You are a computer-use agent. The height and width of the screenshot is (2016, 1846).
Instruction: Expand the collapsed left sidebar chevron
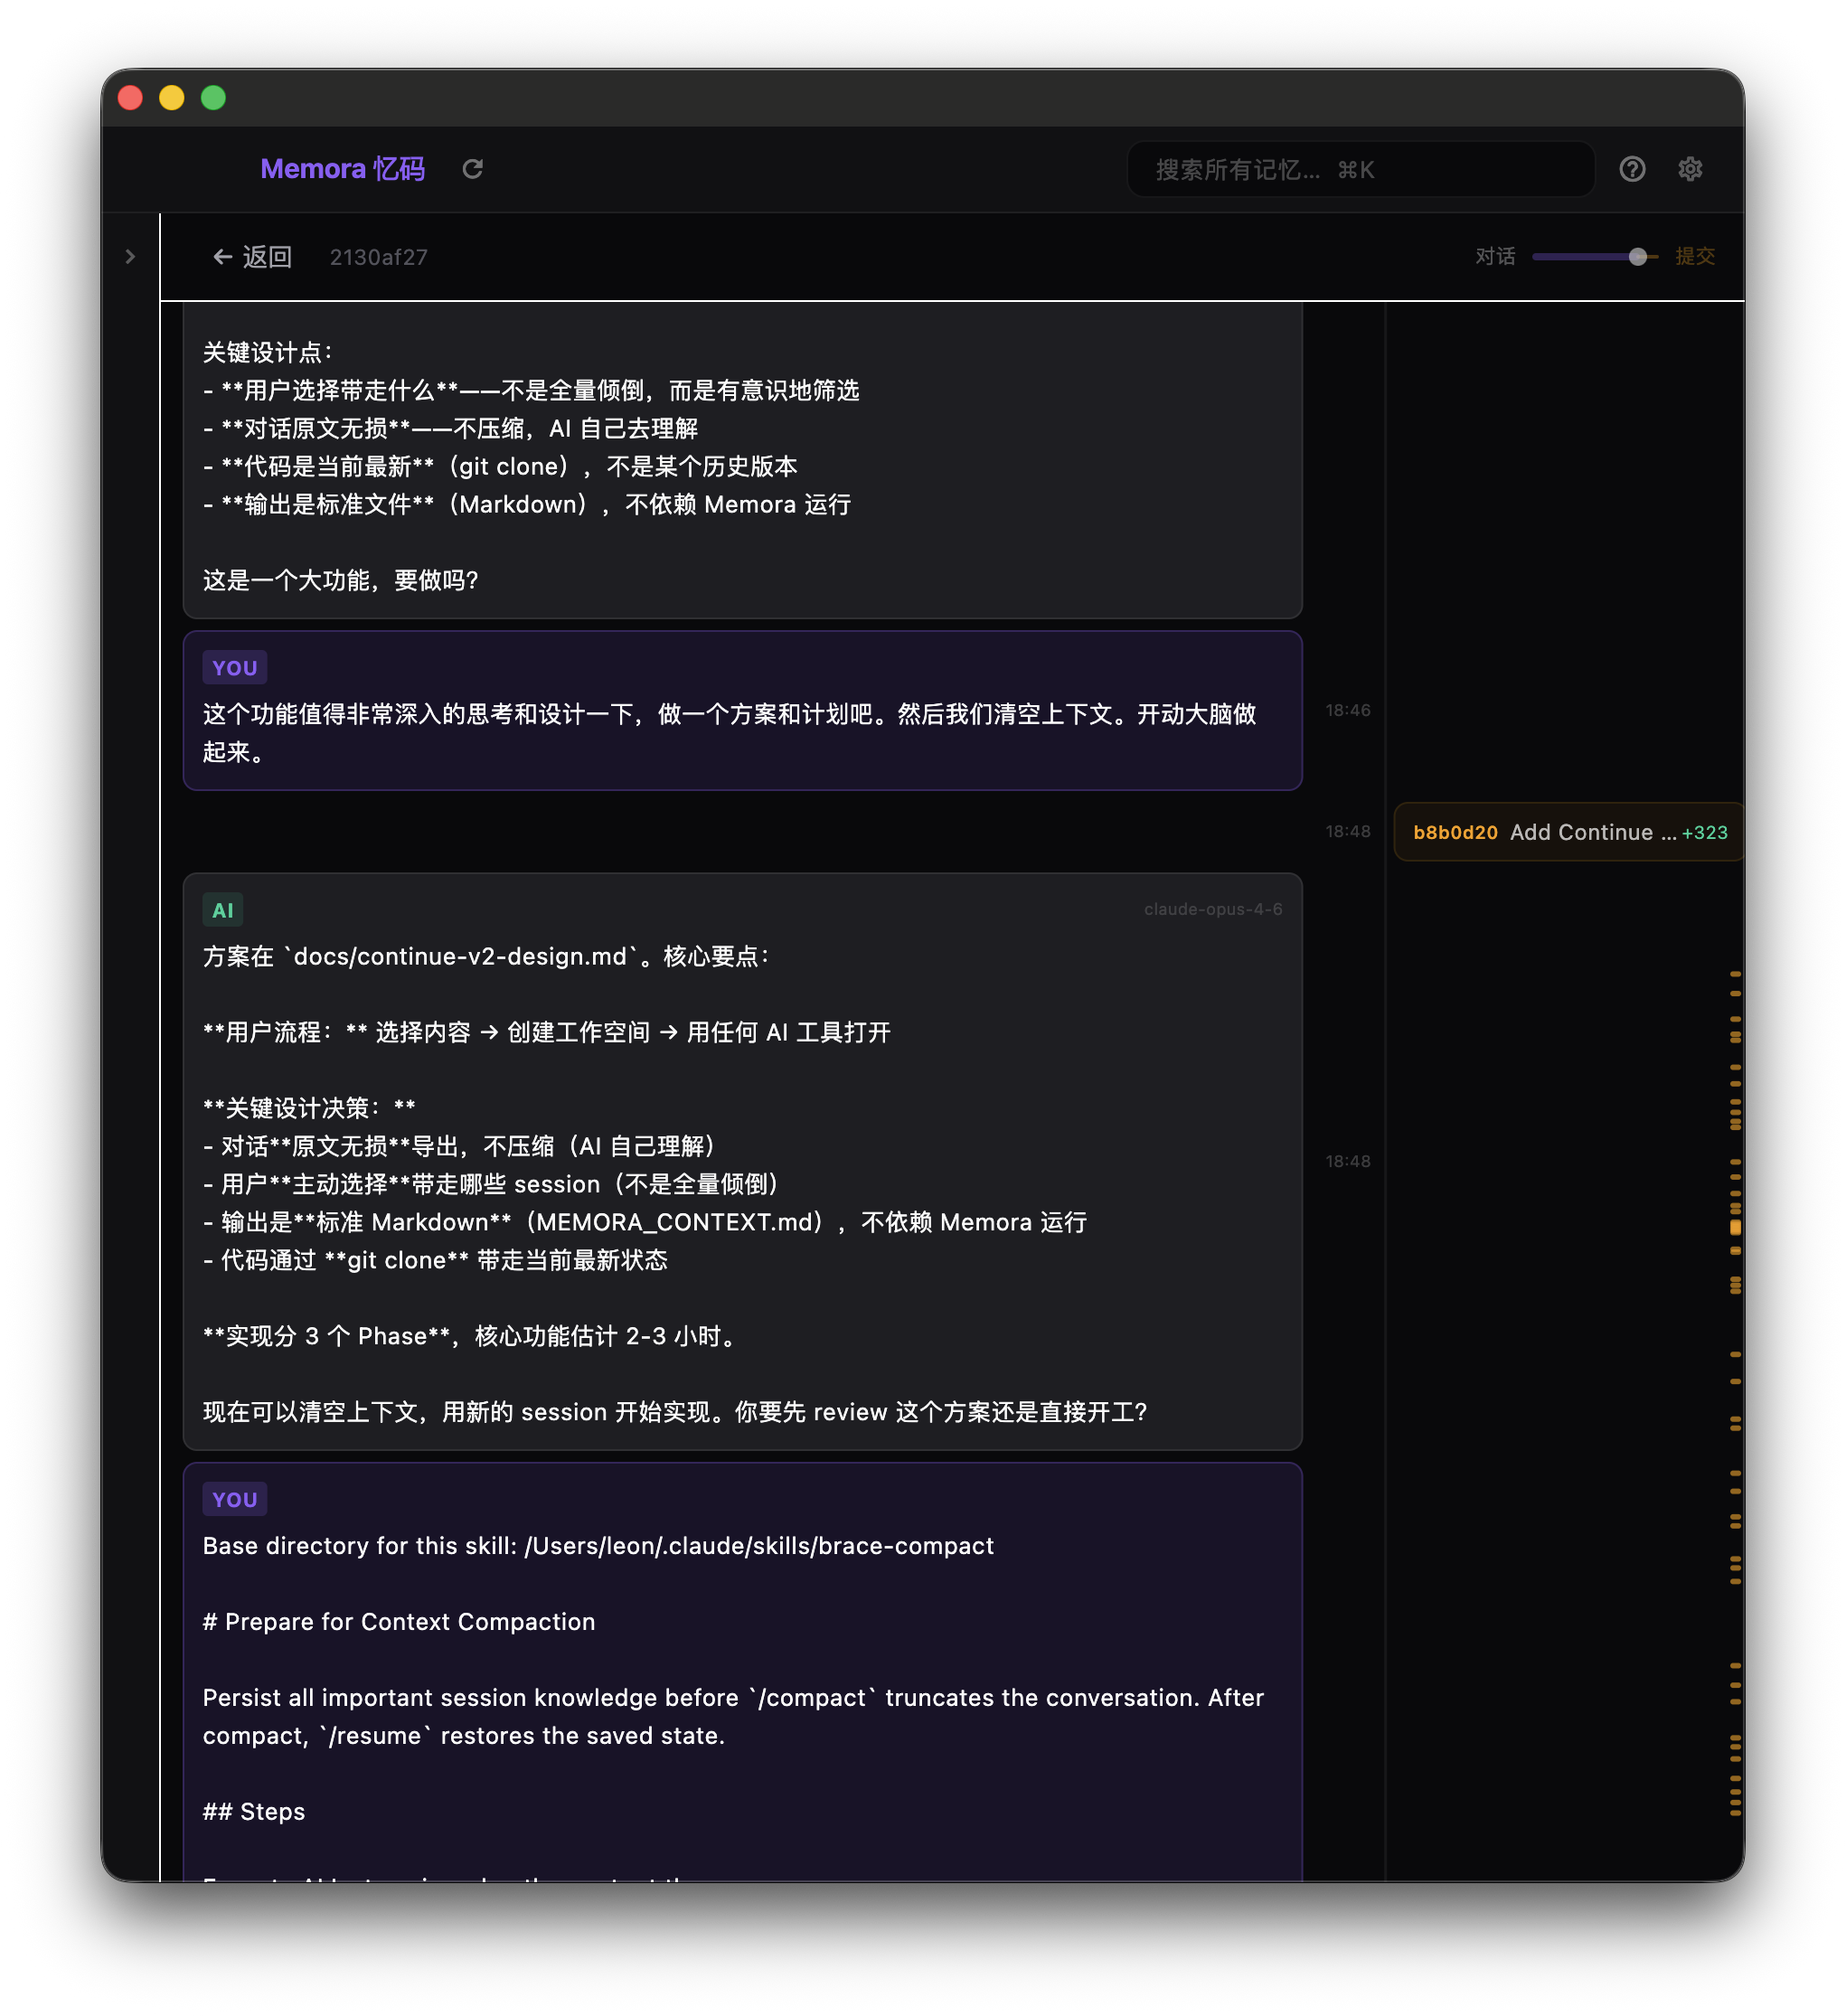(130, 257)
